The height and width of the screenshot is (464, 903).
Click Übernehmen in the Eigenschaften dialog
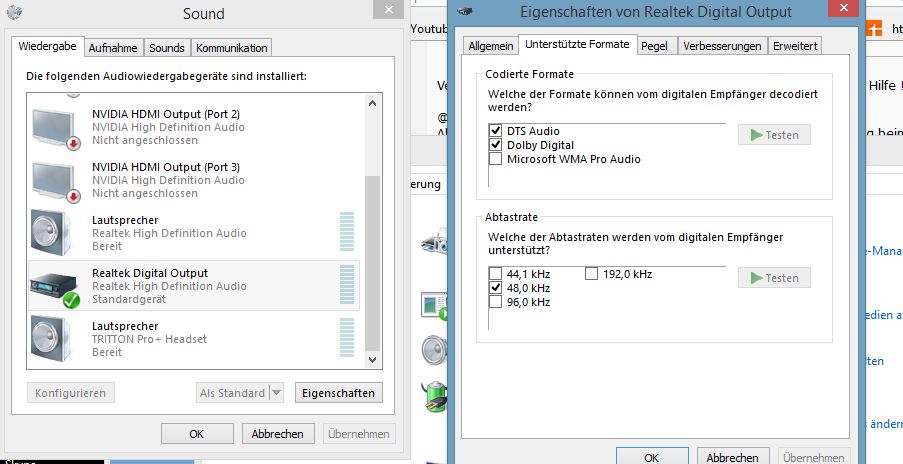tap(814, 457)
